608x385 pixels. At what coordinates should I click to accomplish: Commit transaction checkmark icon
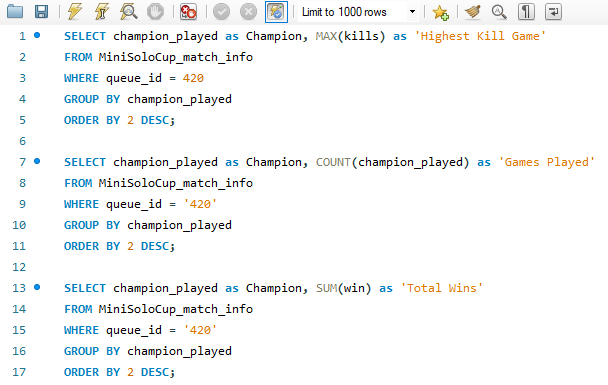(221, 12)
